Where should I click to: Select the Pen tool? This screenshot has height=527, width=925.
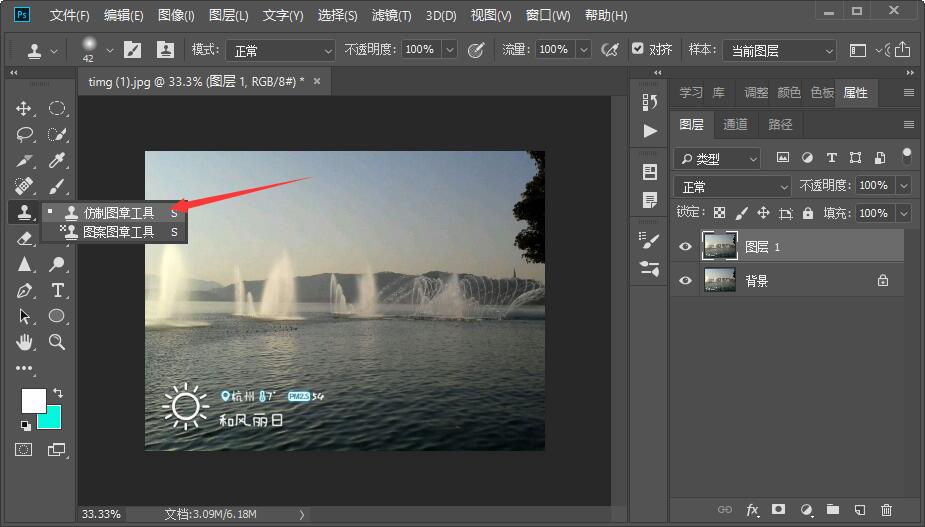24,290
